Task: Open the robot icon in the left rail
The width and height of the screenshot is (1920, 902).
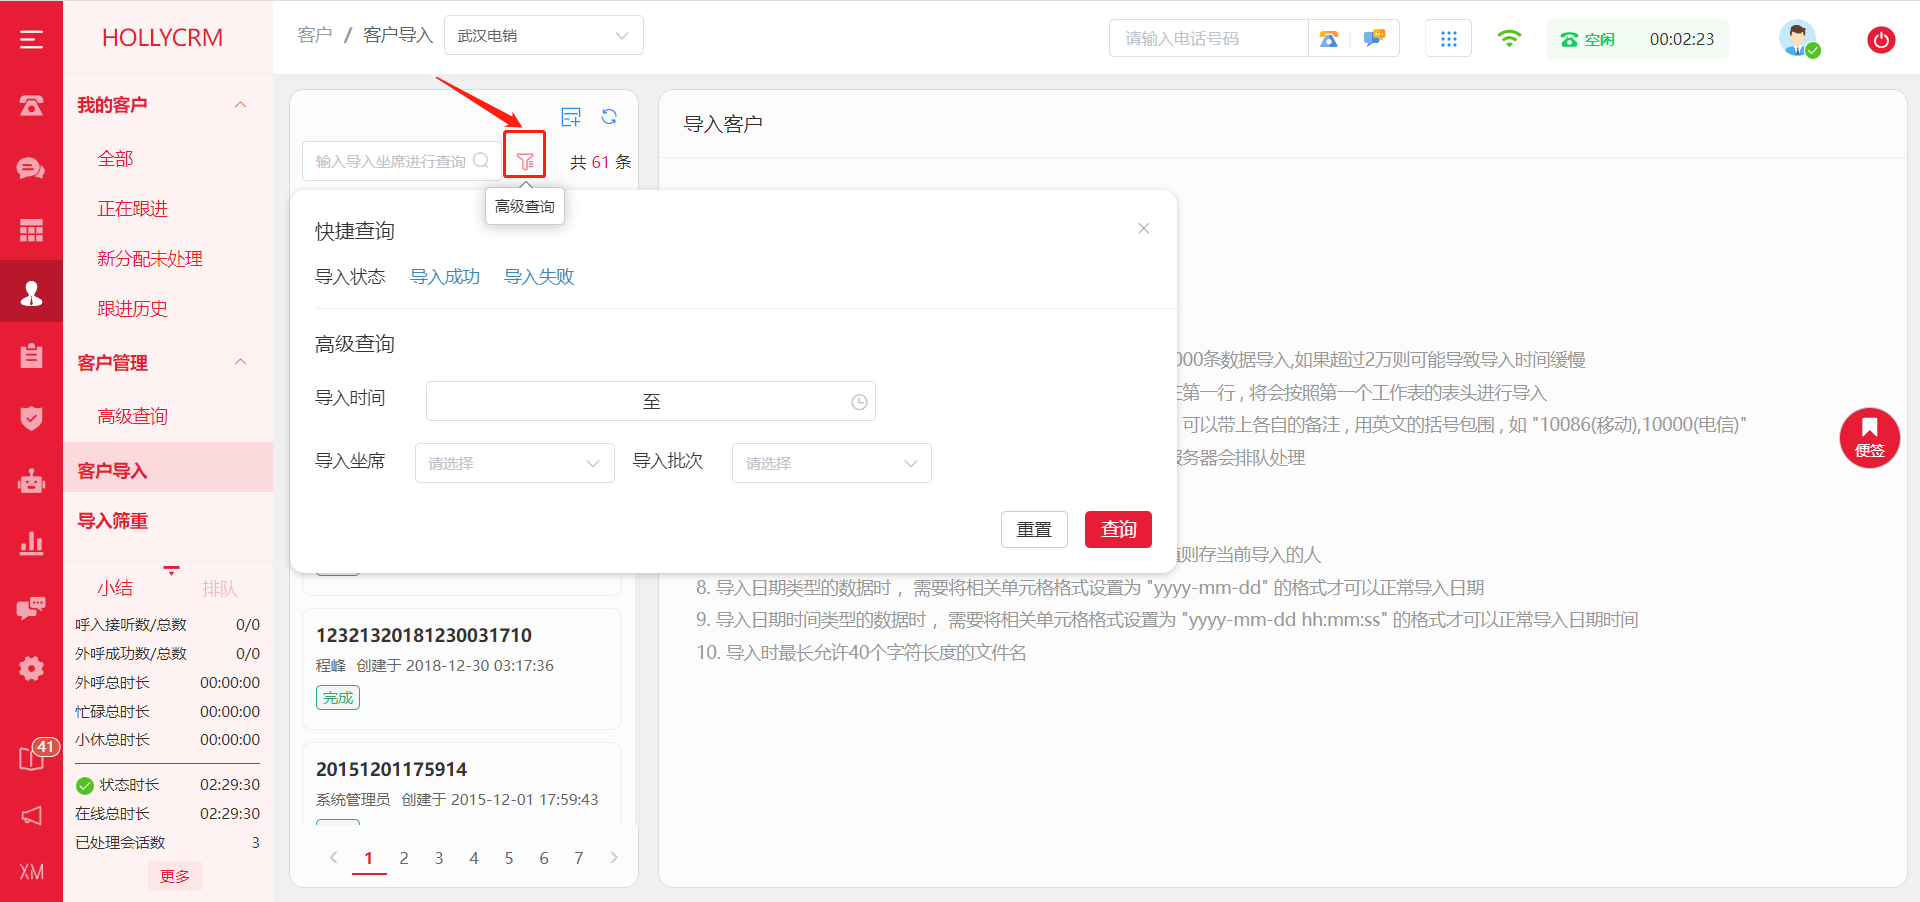Action: coord(31,481)
